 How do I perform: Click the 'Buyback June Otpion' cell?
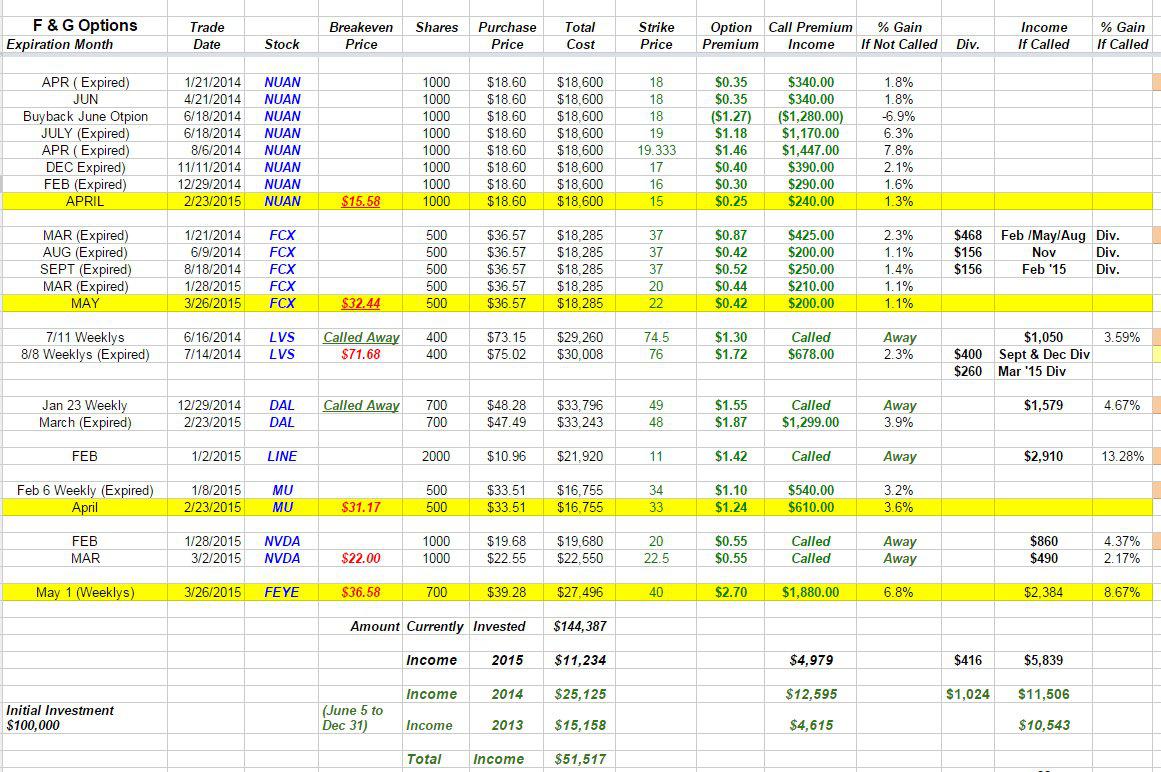tap(85, 116)
